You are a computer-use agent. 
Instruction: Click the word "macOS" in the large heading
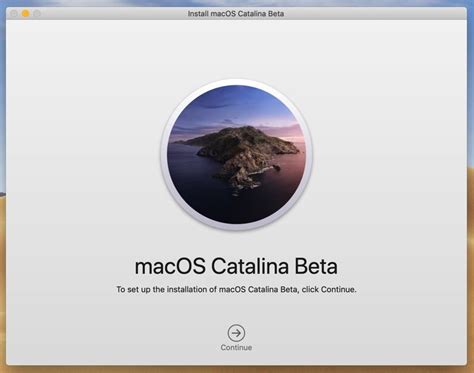(170, 266)
